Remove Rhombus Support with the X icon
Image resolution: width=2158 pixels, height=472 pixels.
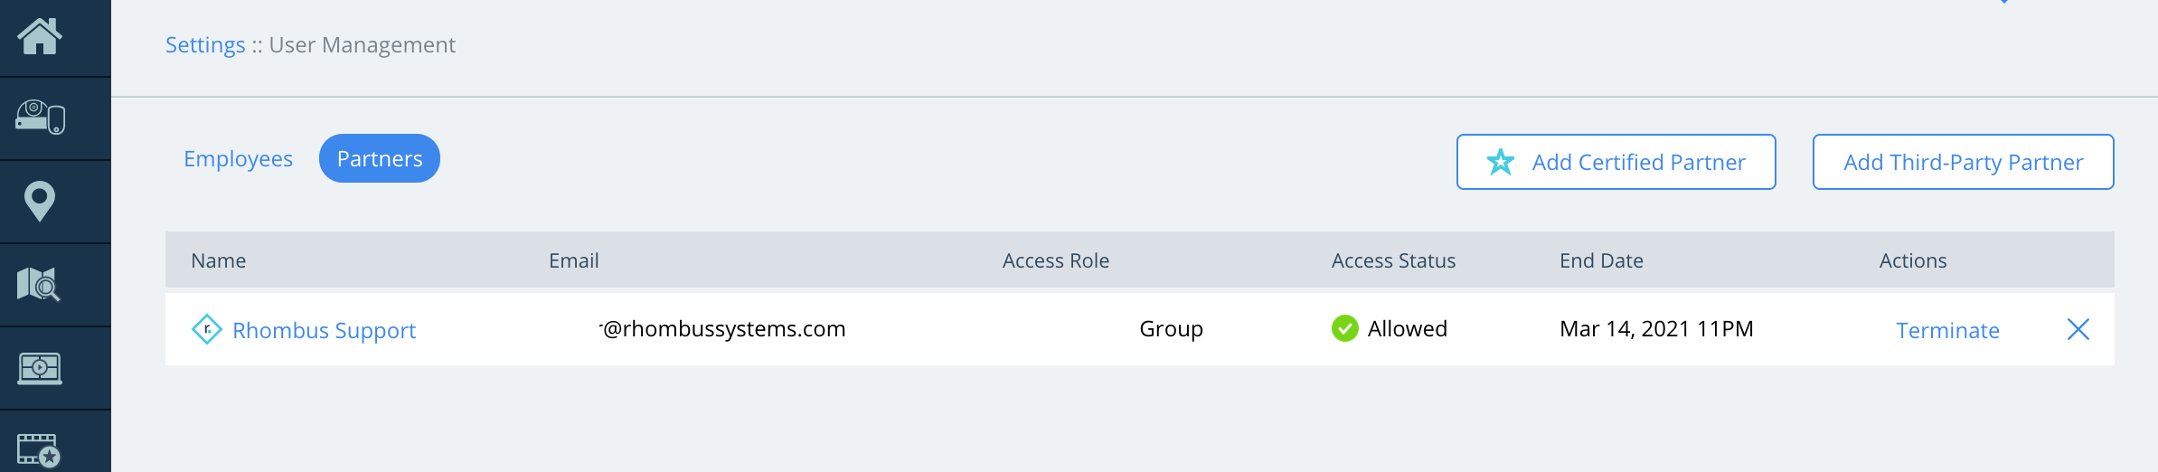(2078, 329)
